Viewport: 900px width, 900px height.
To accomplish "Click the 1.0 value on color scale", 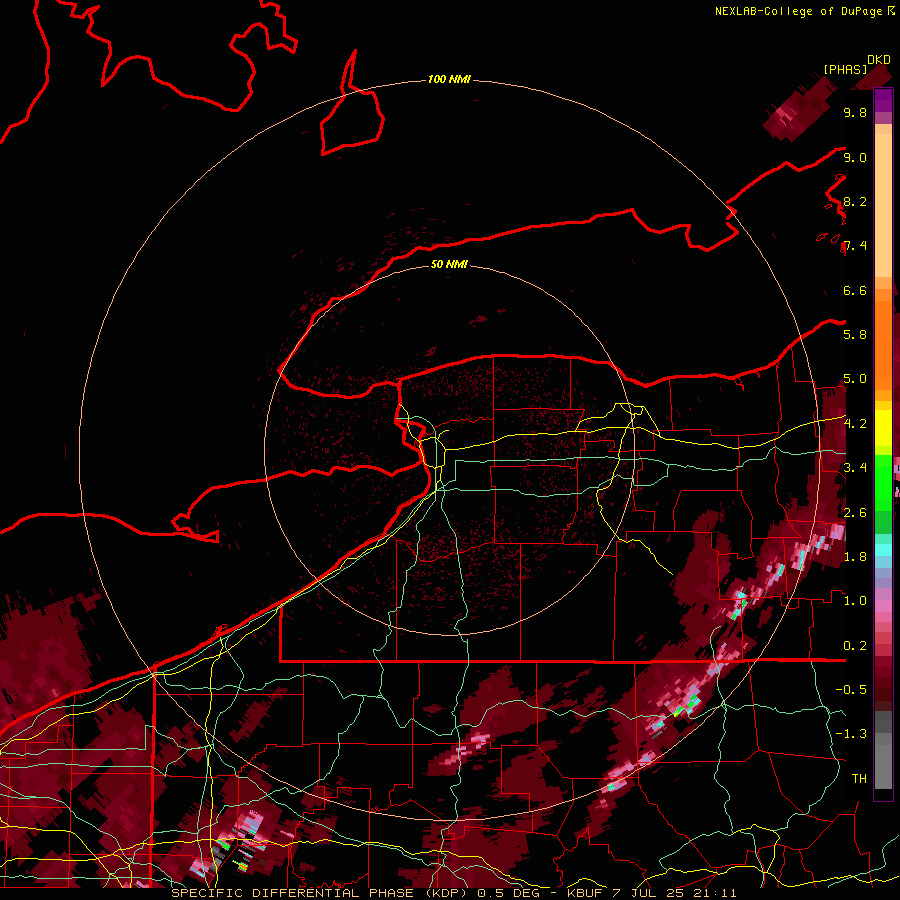I will pos(855,601).
